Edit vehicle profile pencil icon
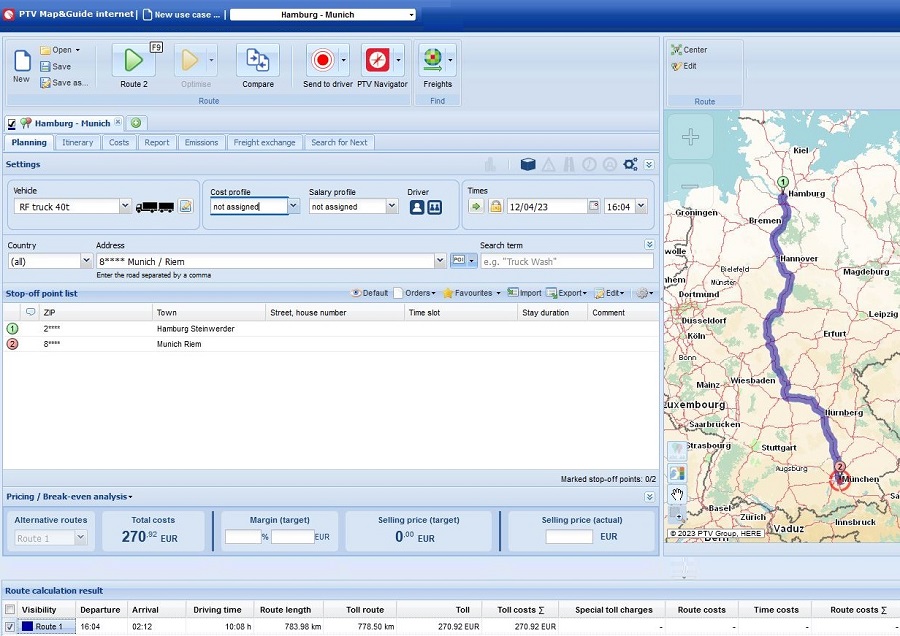This screenshot has height=636, width=900. pyautogui.click(x=185, y=206)
